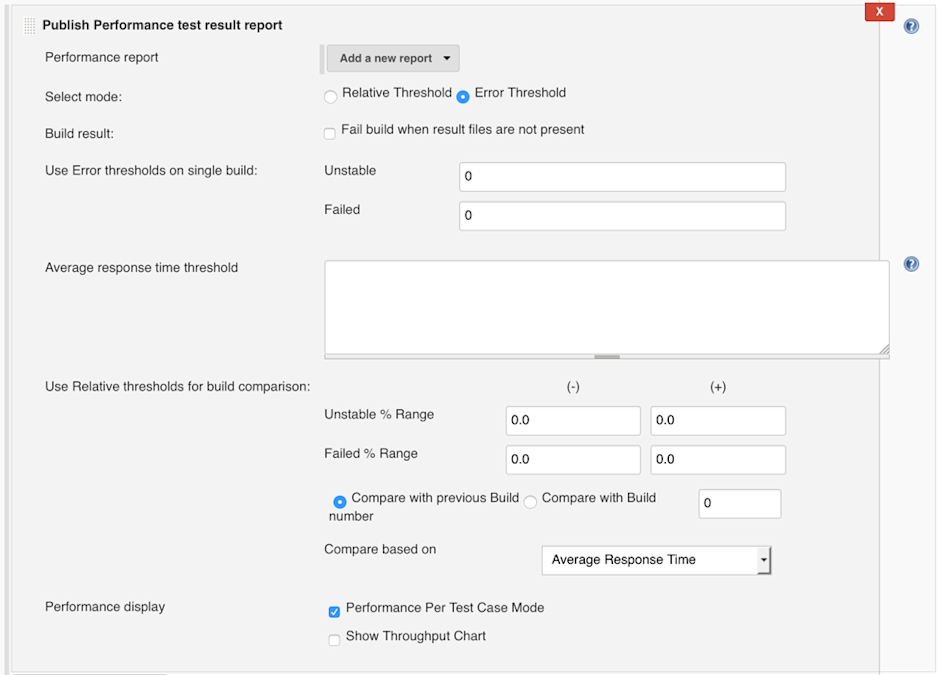
Task: Enable Fail build when result files are not present
Action: pyautogui.click(x=329, y=132)
